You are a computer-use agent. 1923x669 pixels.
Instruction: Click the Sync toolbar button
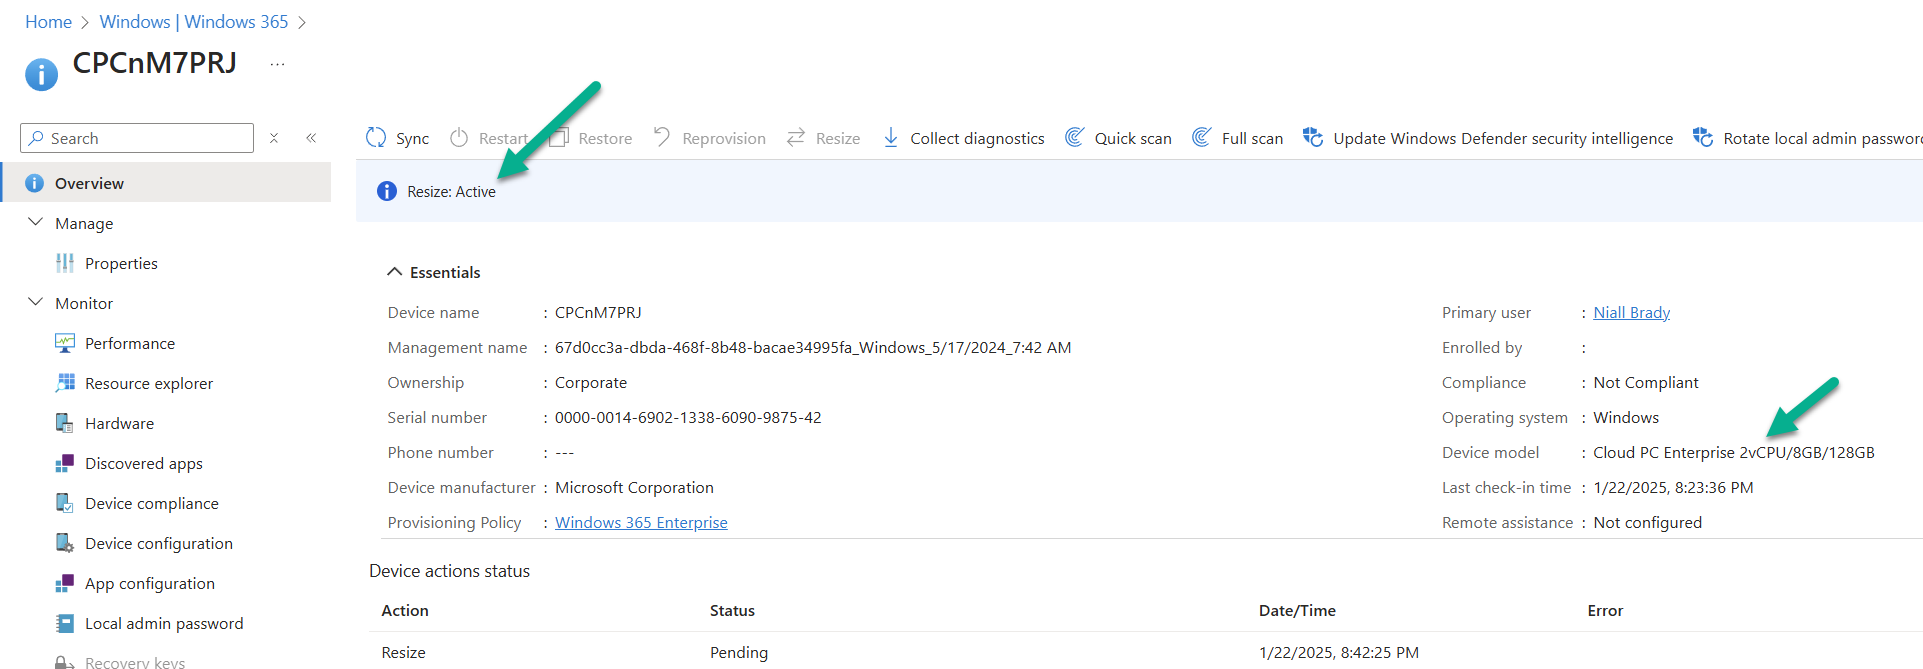[x=397, y=138]
